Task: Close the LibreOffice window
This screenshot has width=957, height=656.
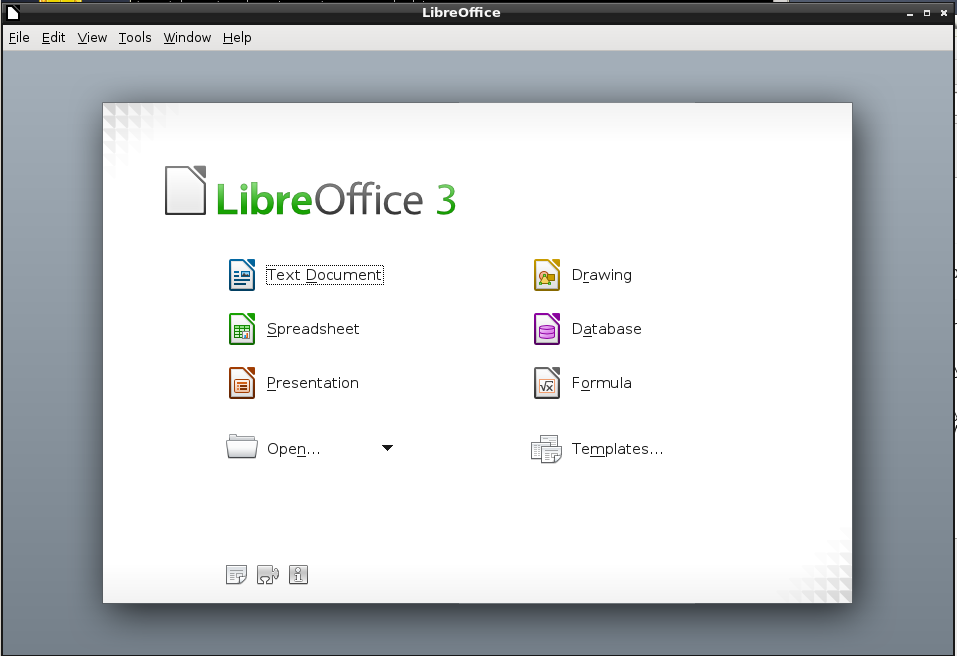Action: click(944, 13)
